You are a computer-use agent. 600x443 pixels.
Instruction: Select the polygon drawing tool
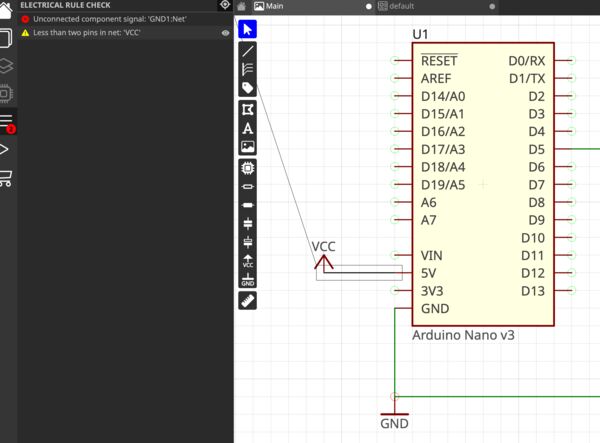click(248, 110)
